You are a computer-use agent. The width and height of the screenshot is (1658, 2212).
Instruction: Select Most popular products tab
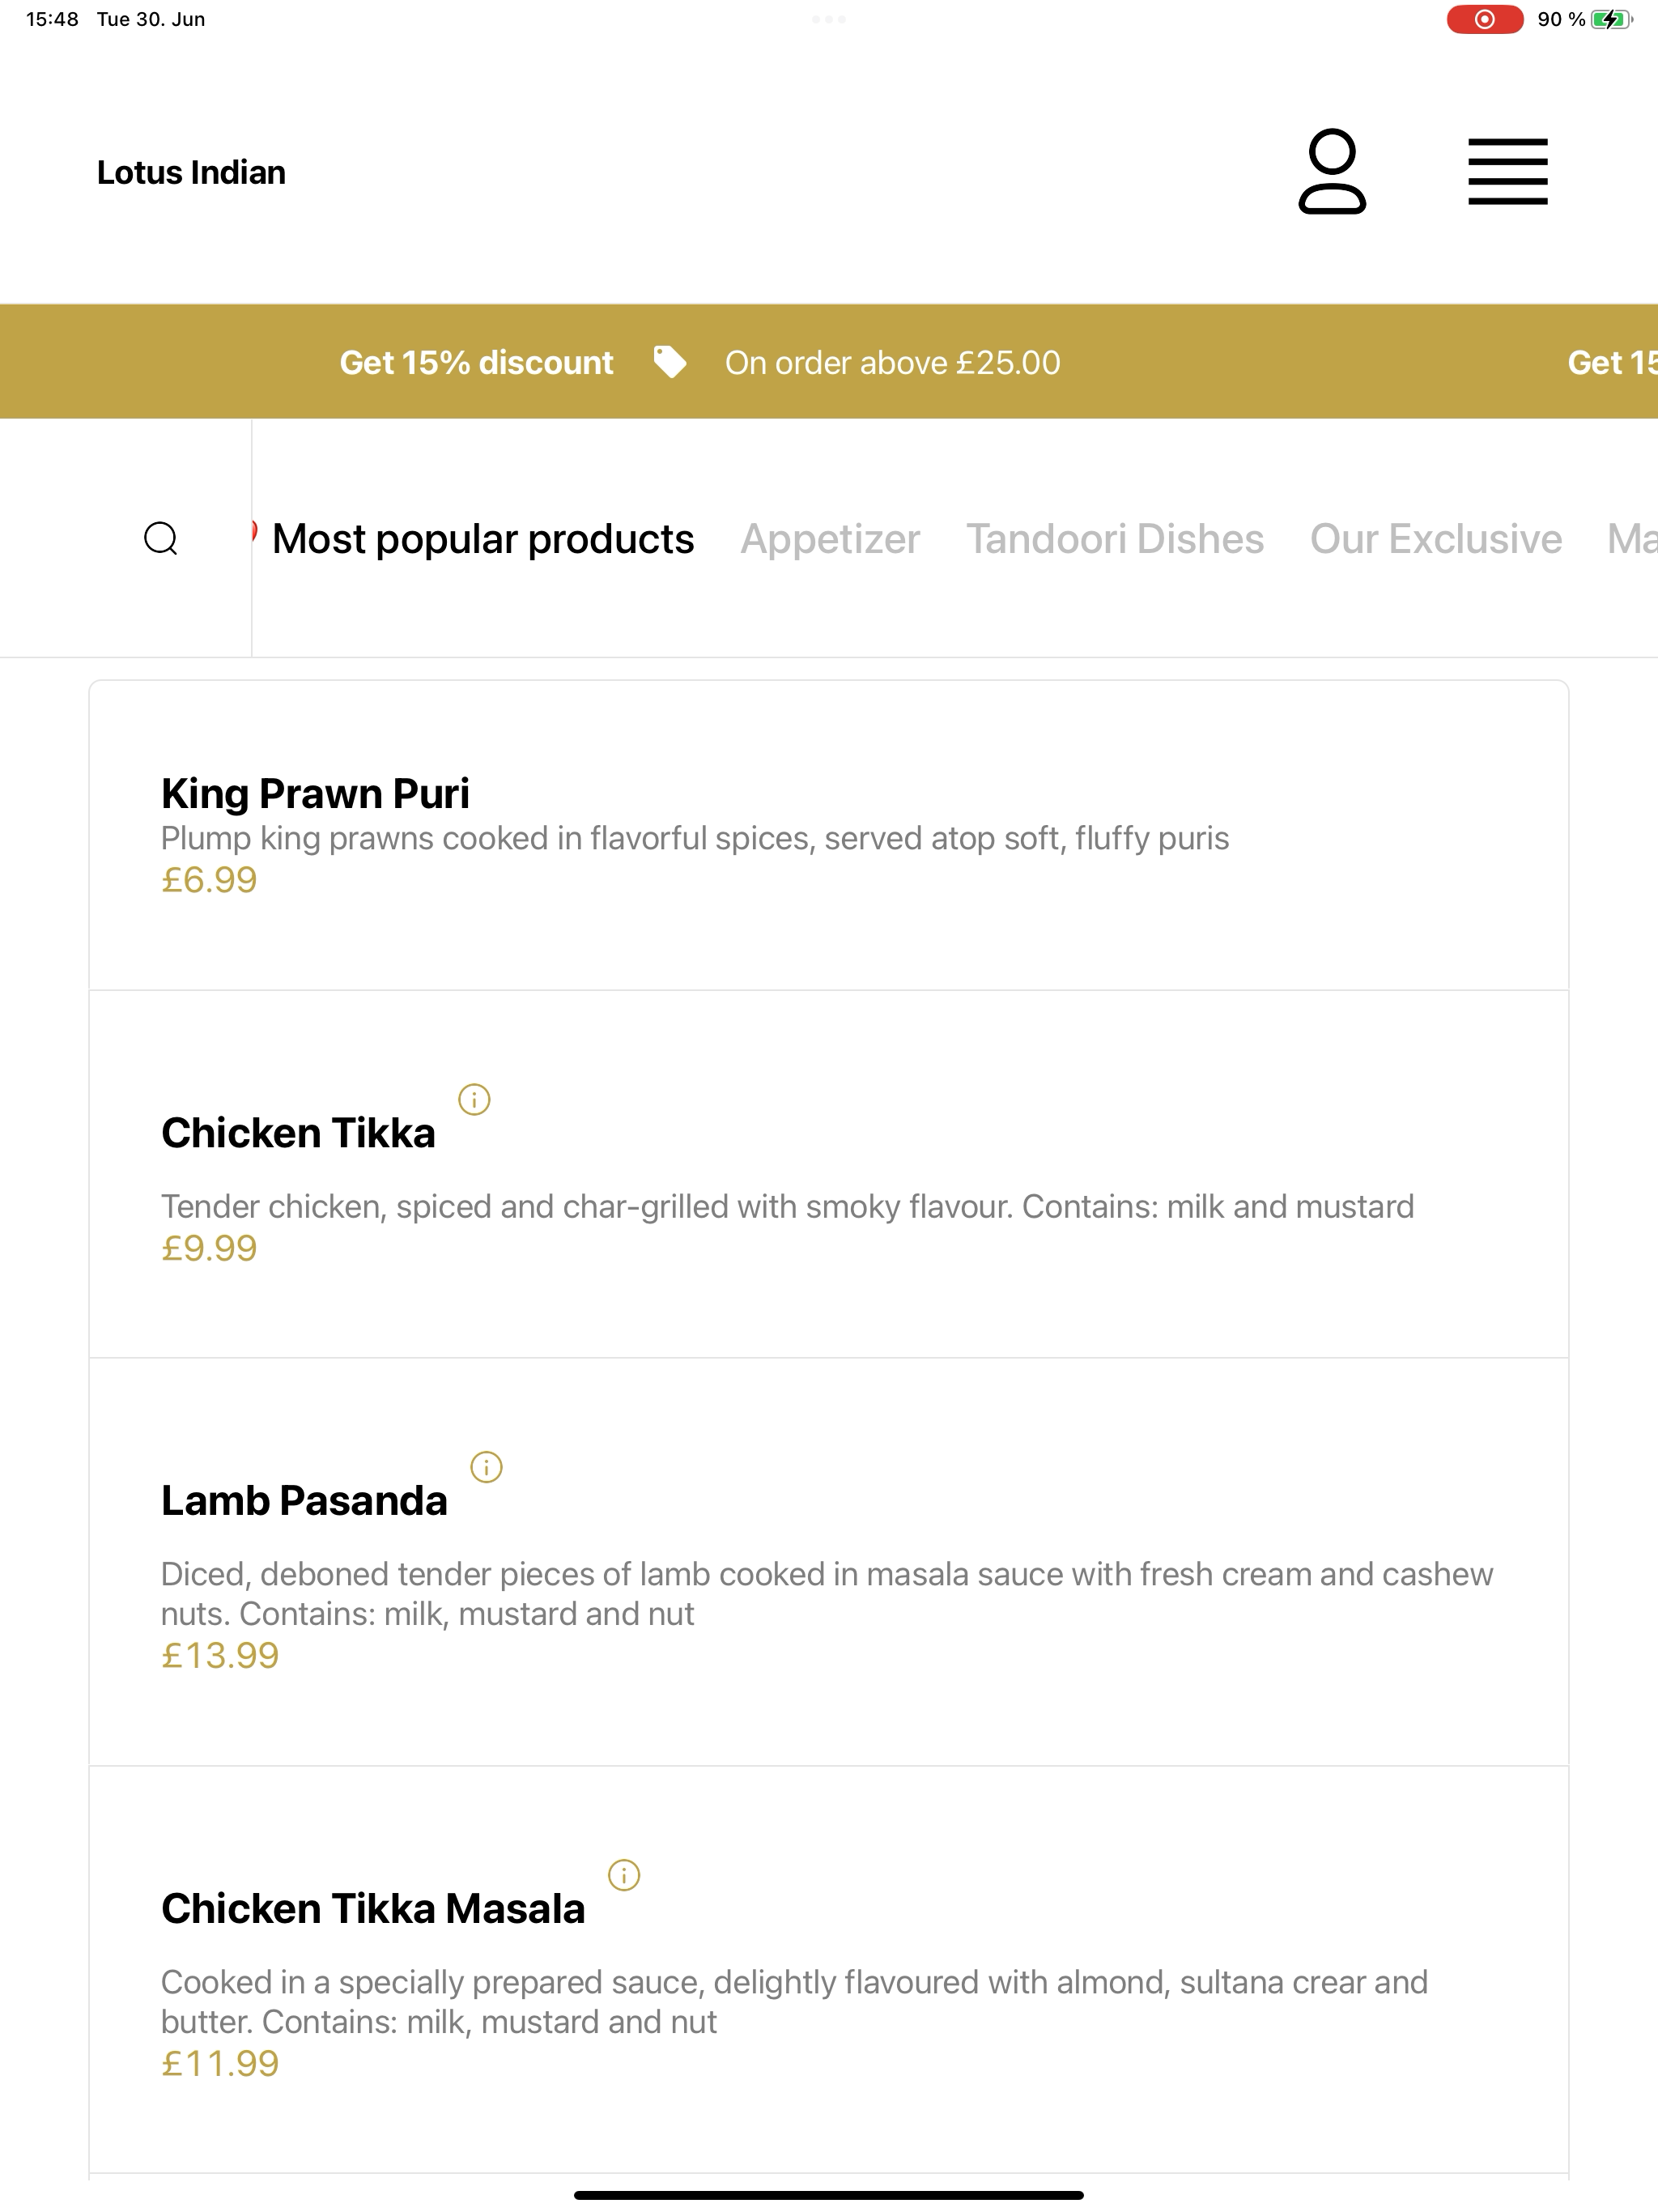pos(483,539)
